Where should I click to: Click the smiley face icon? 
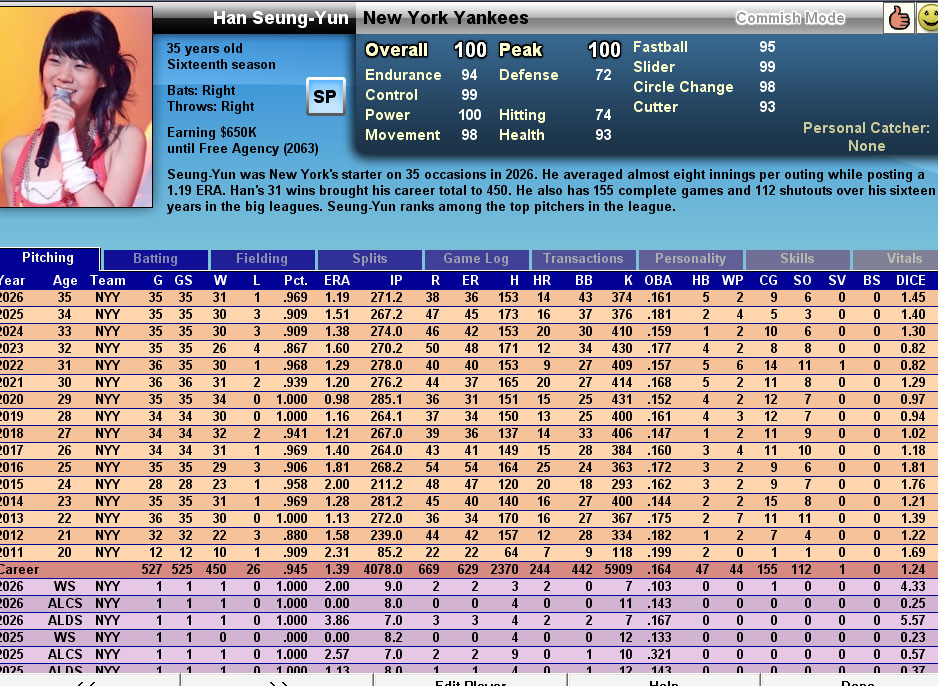928,18
